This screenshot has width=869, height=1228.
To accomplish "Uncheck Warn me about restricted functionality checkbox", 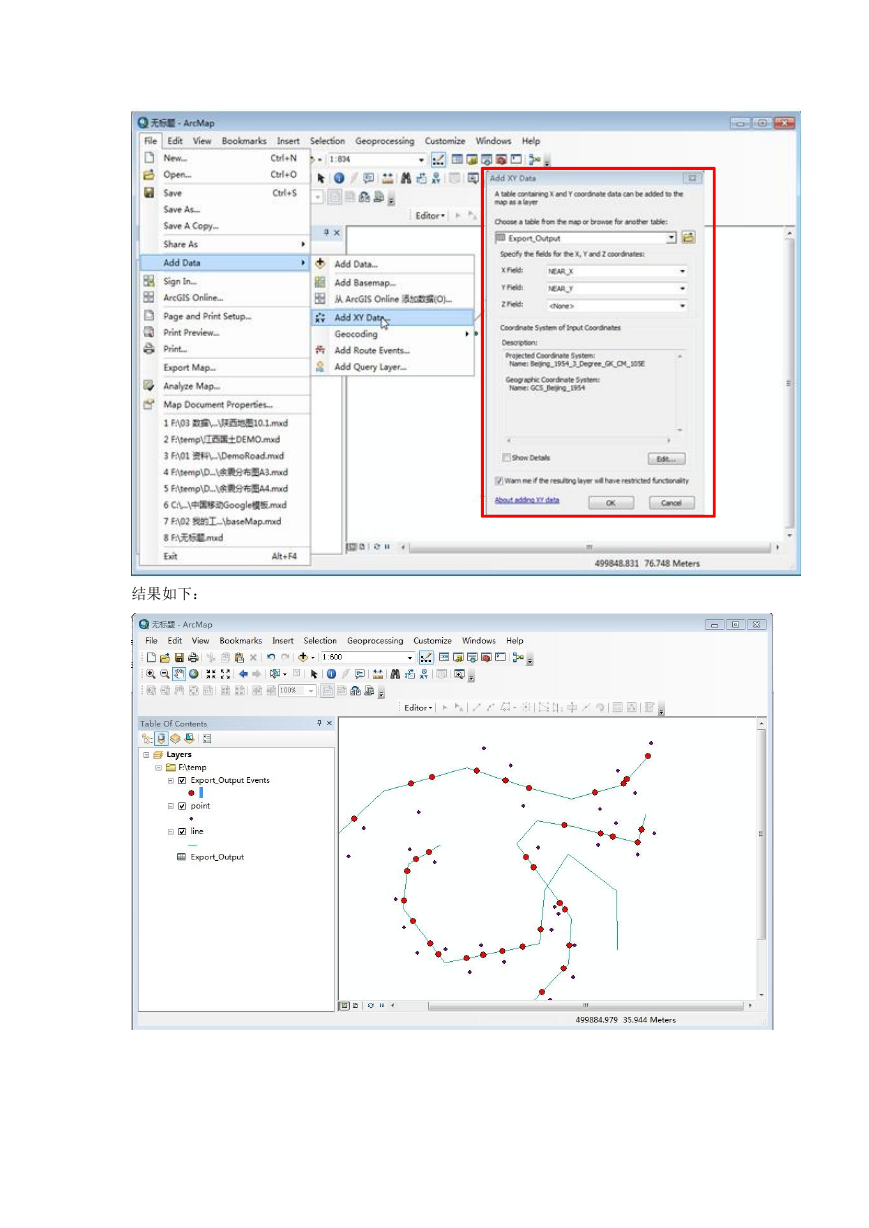I will click(x=499, y=481).
